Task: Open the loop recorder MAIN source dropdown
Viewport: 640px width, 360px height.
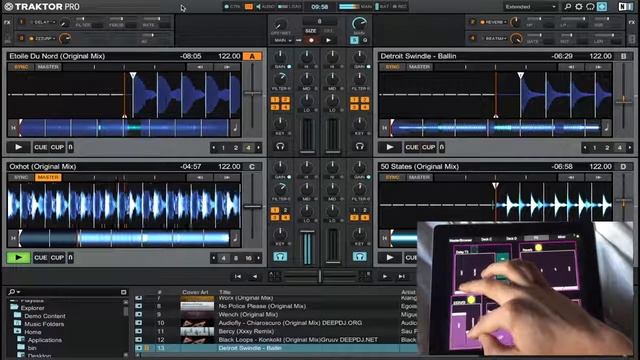Action: coord(283,40)
